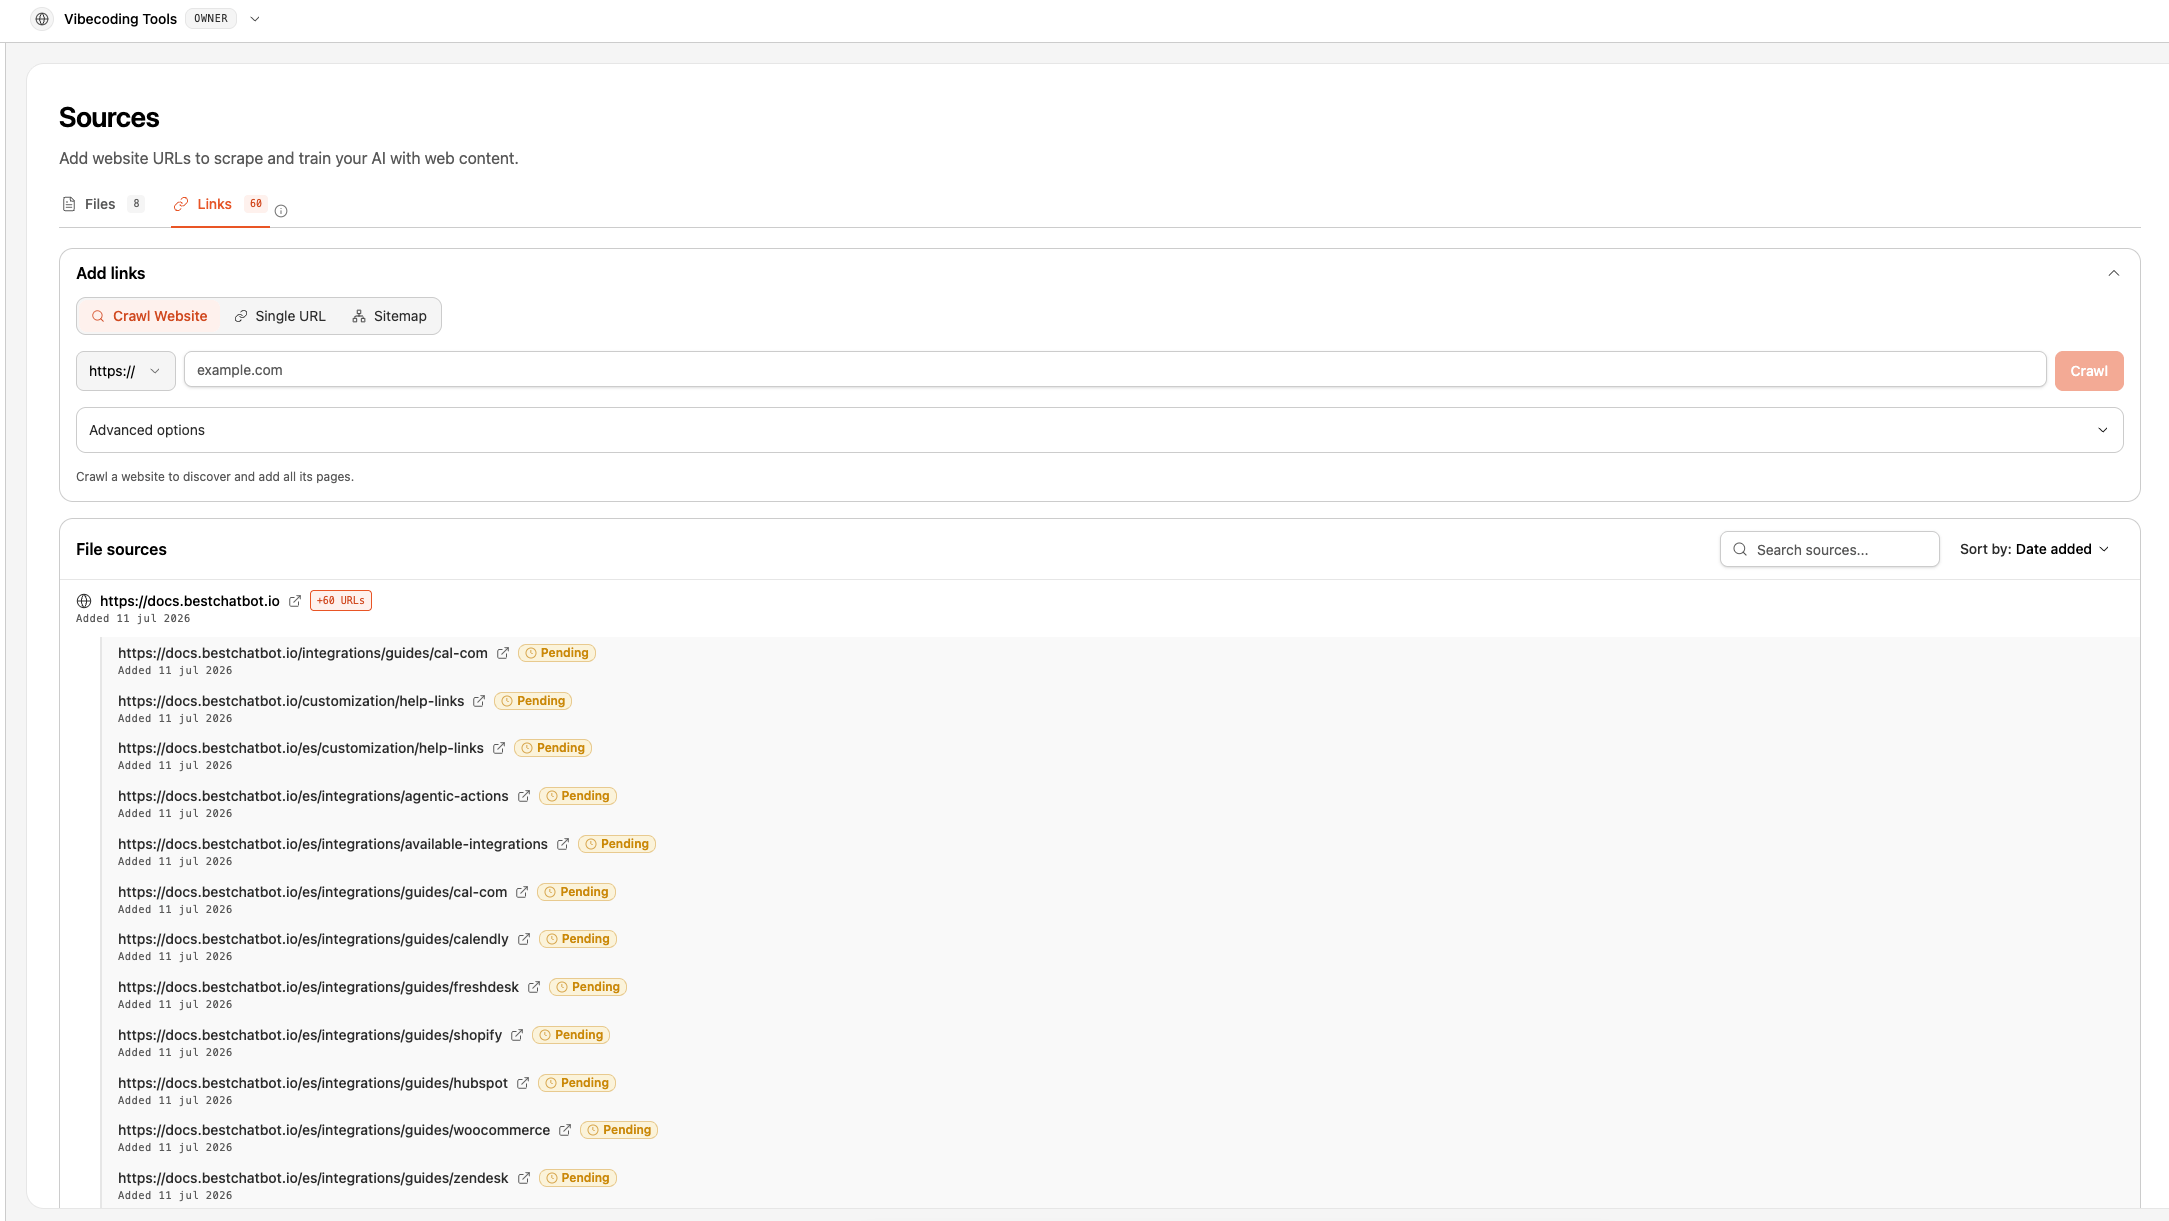Open external link icon for es/customization/help-links

coord(499,748)
